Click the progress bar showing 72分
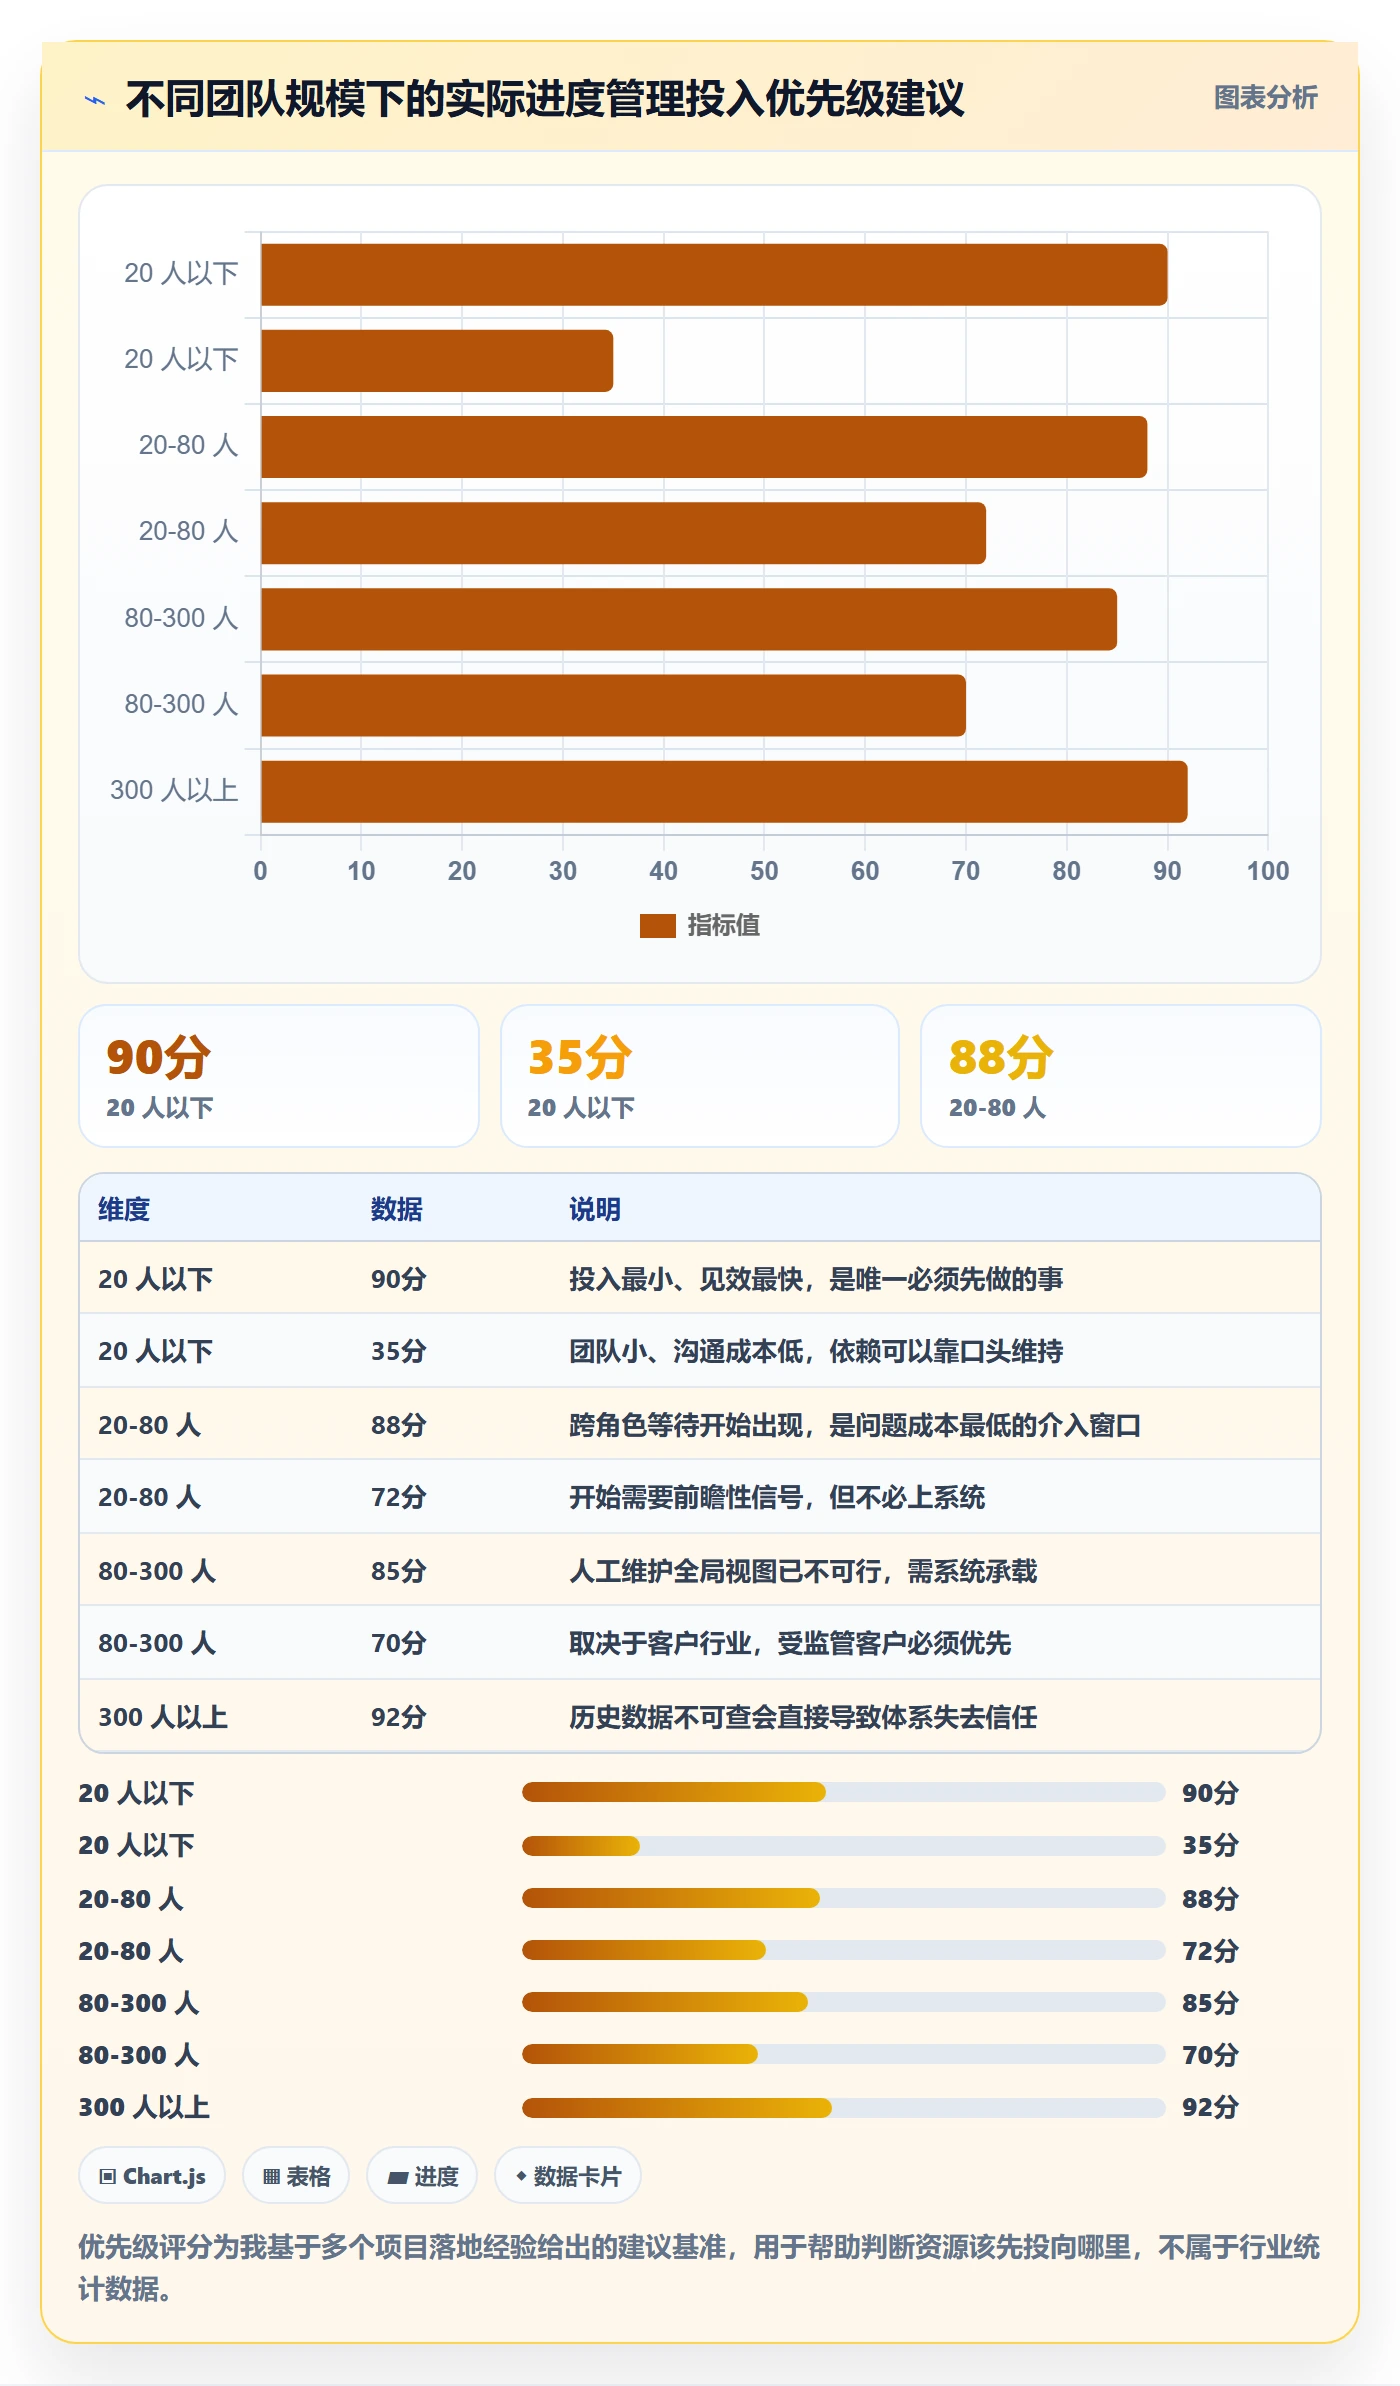Screen dimensions: 1400x2386 843,1950
